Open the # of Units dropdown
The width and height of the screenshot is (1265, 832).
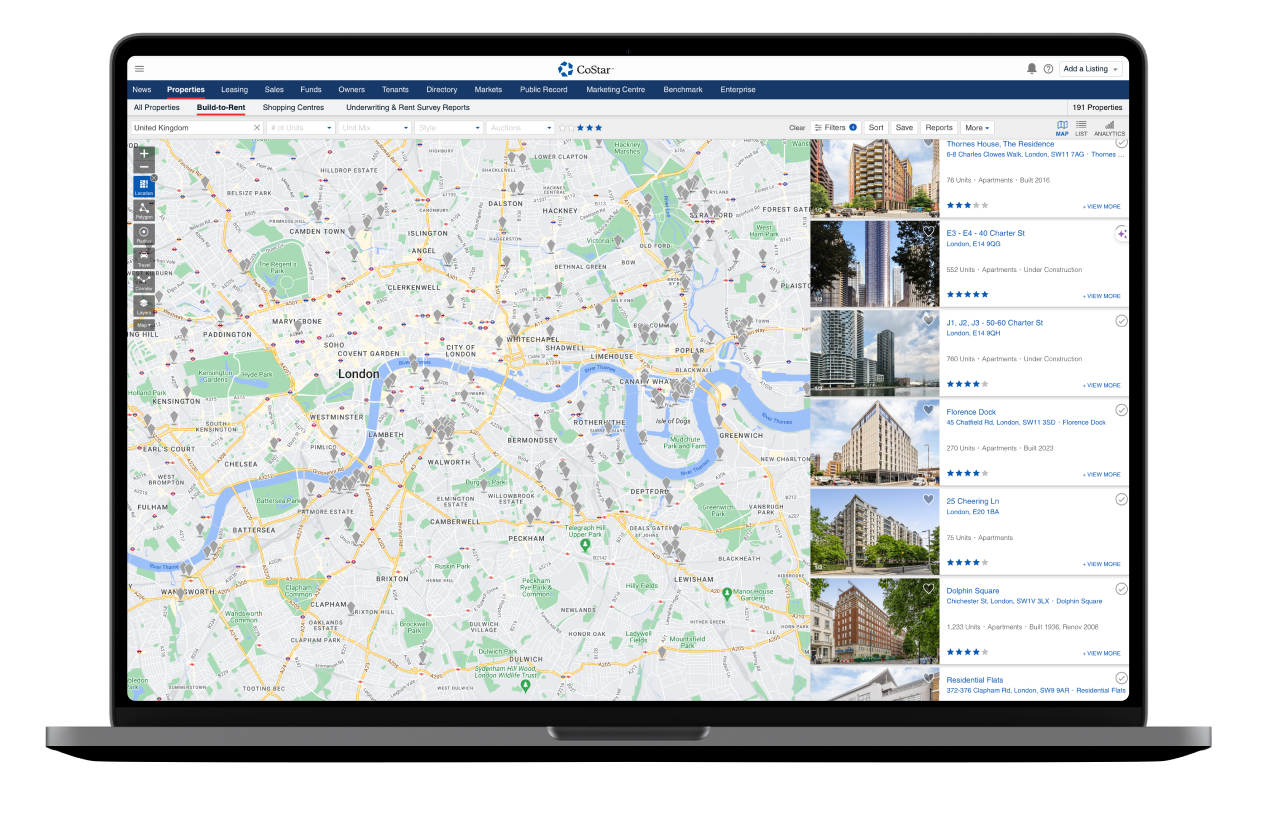300,128
